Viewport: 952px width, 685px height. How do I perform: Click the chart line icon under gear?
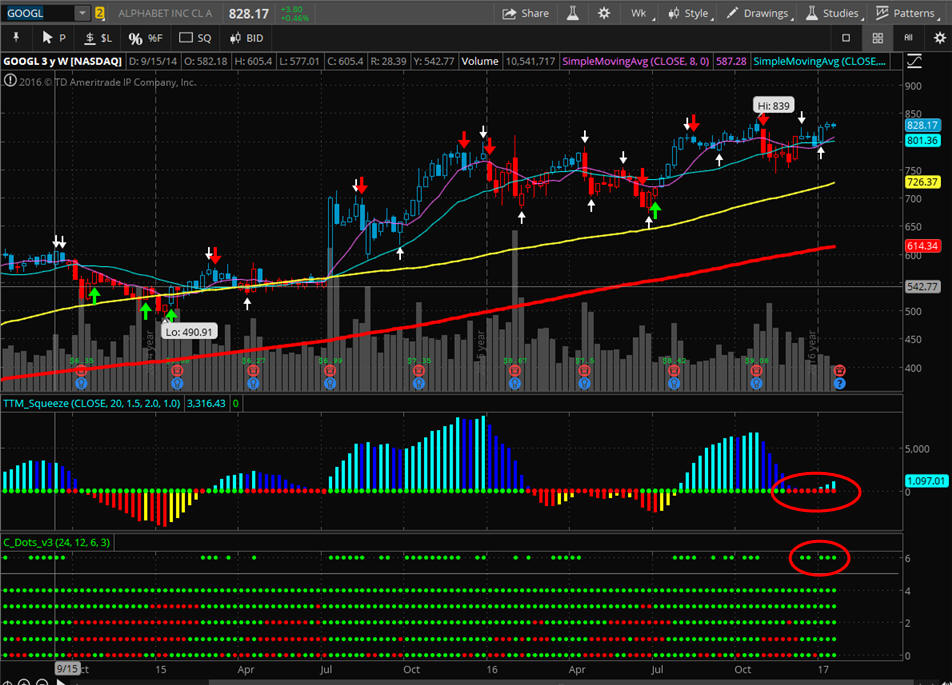coord(915,61)
